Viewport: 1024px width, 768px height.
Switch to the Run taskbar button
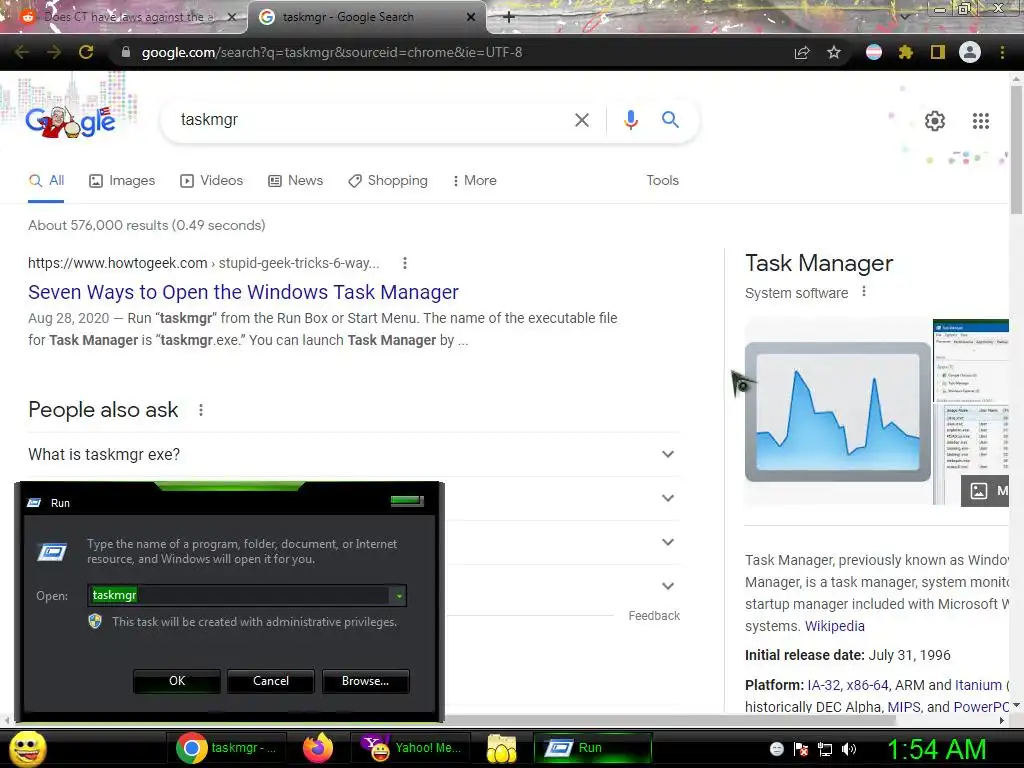[x=592, y=748]
